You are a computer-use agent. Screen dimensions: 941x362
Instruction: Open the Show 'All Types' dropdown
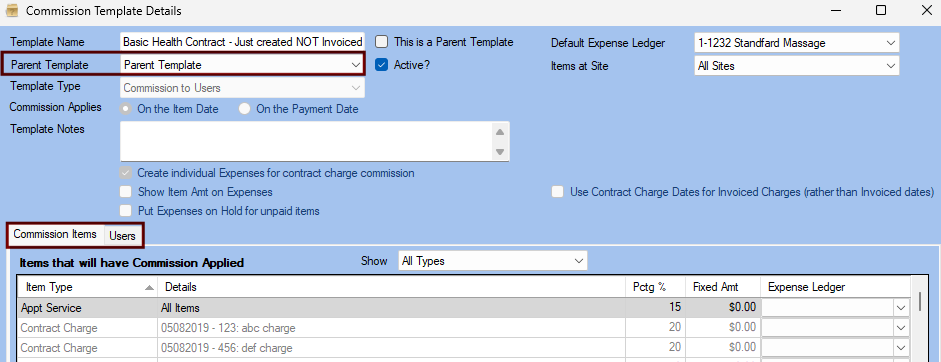coord(579,261)
